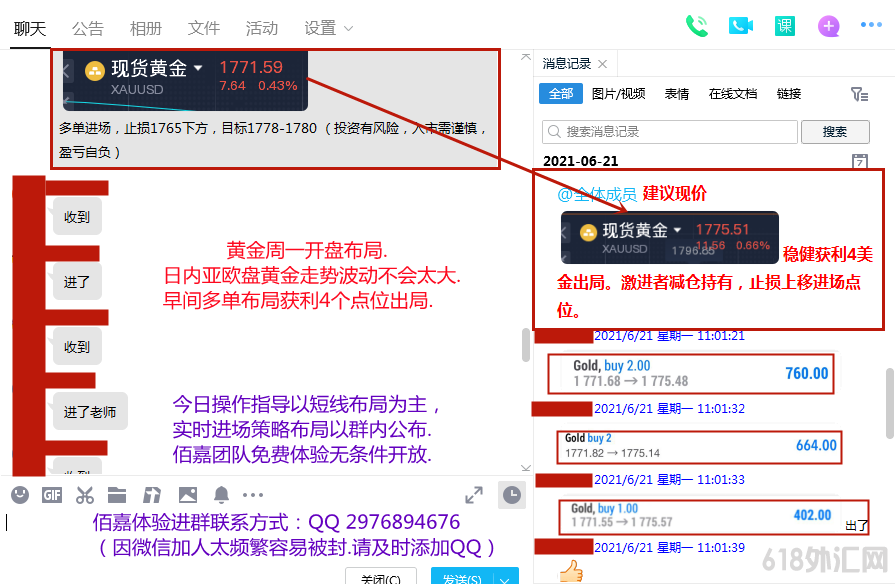This screenshot has height=584, width=895.
Task: Open the 课 lesson feature icon
Action: (785, 26)
